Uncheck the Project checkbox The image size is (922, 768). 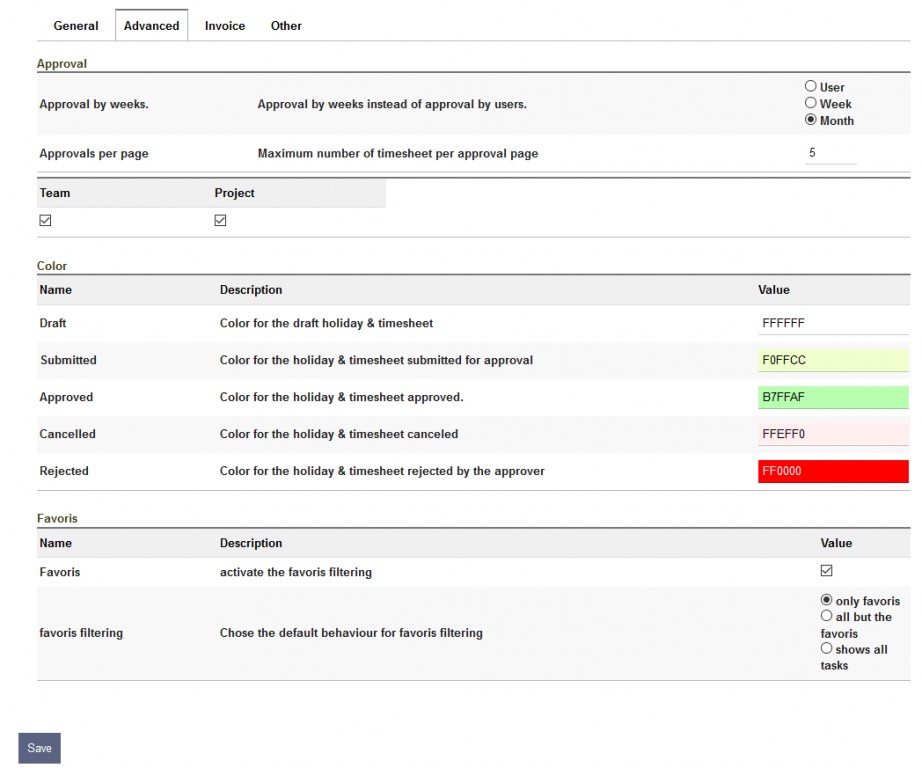[x=220, y=221]
